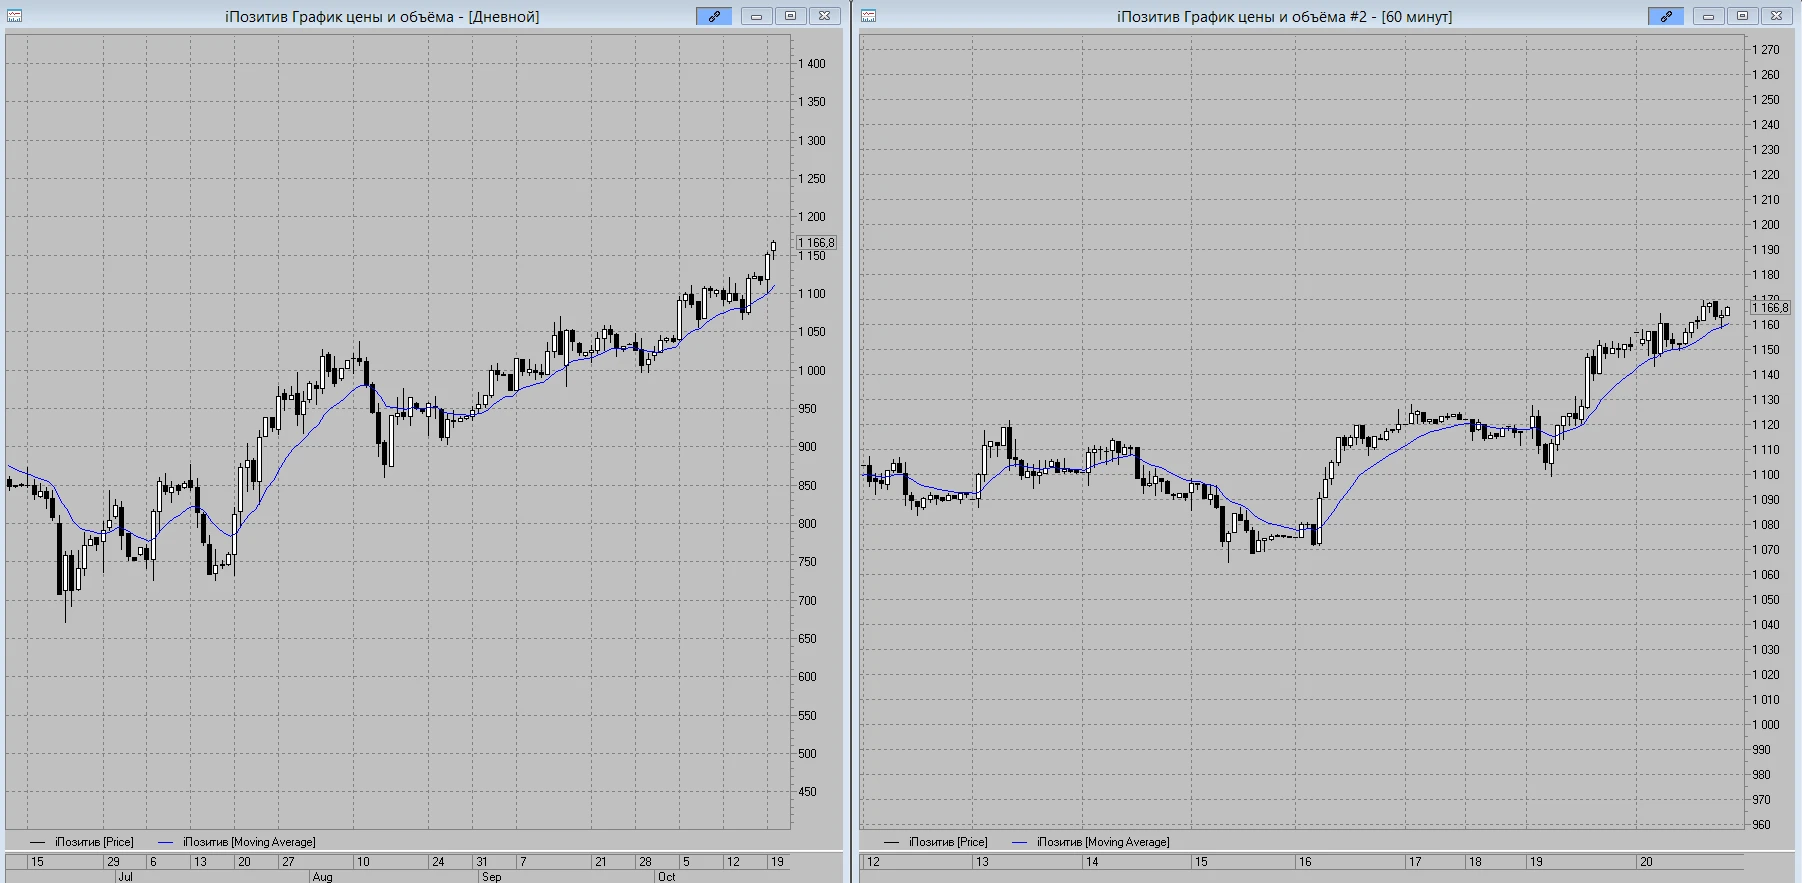Screen dimensions: 1802x883
Task: Toggle the link icon in the Дневной chart window
Action: pos(714,16)
